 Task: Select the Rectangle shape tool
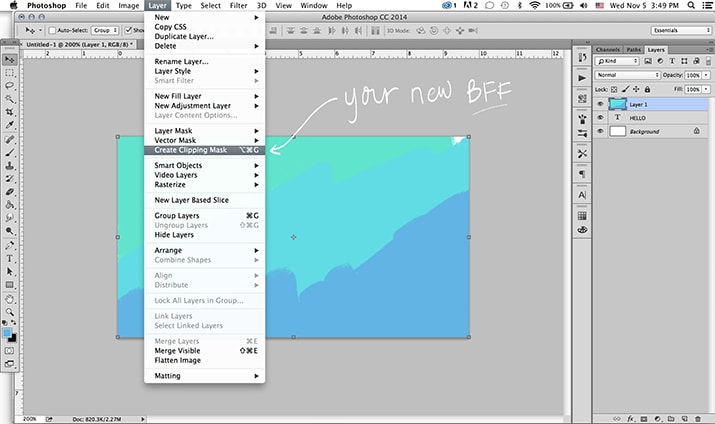(x=10, y=285)
